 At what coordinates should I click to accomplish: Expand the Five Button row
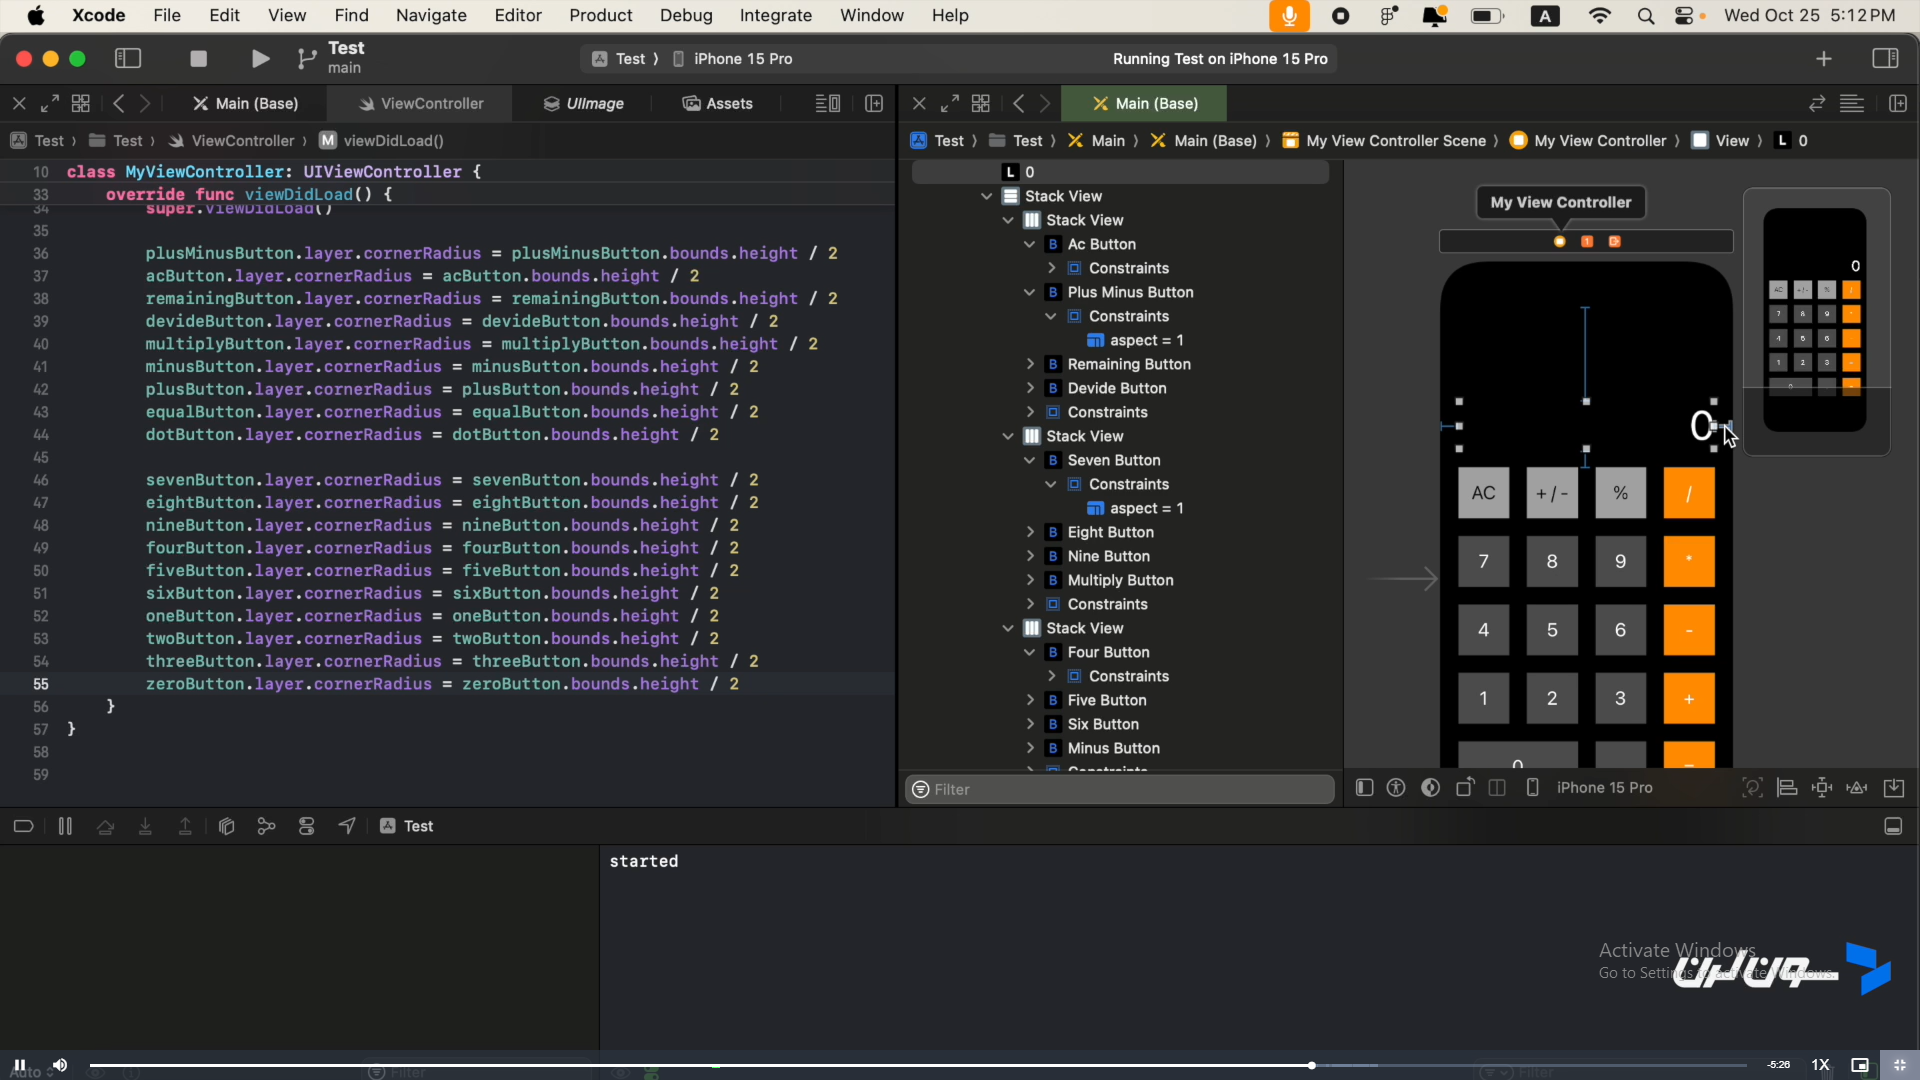click(x=1029, y=700)
